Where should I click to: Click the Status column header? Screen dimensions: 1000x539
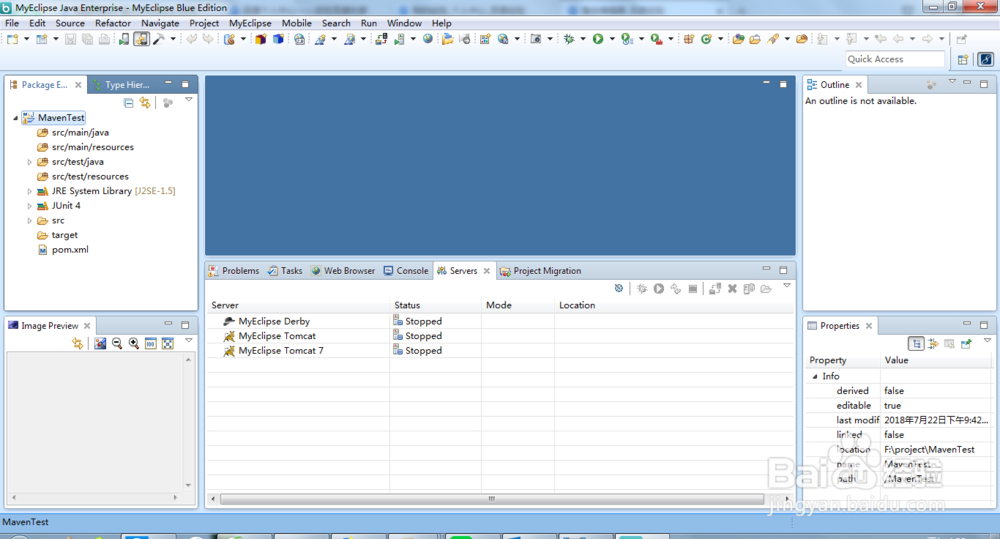(x=435, y=306)
